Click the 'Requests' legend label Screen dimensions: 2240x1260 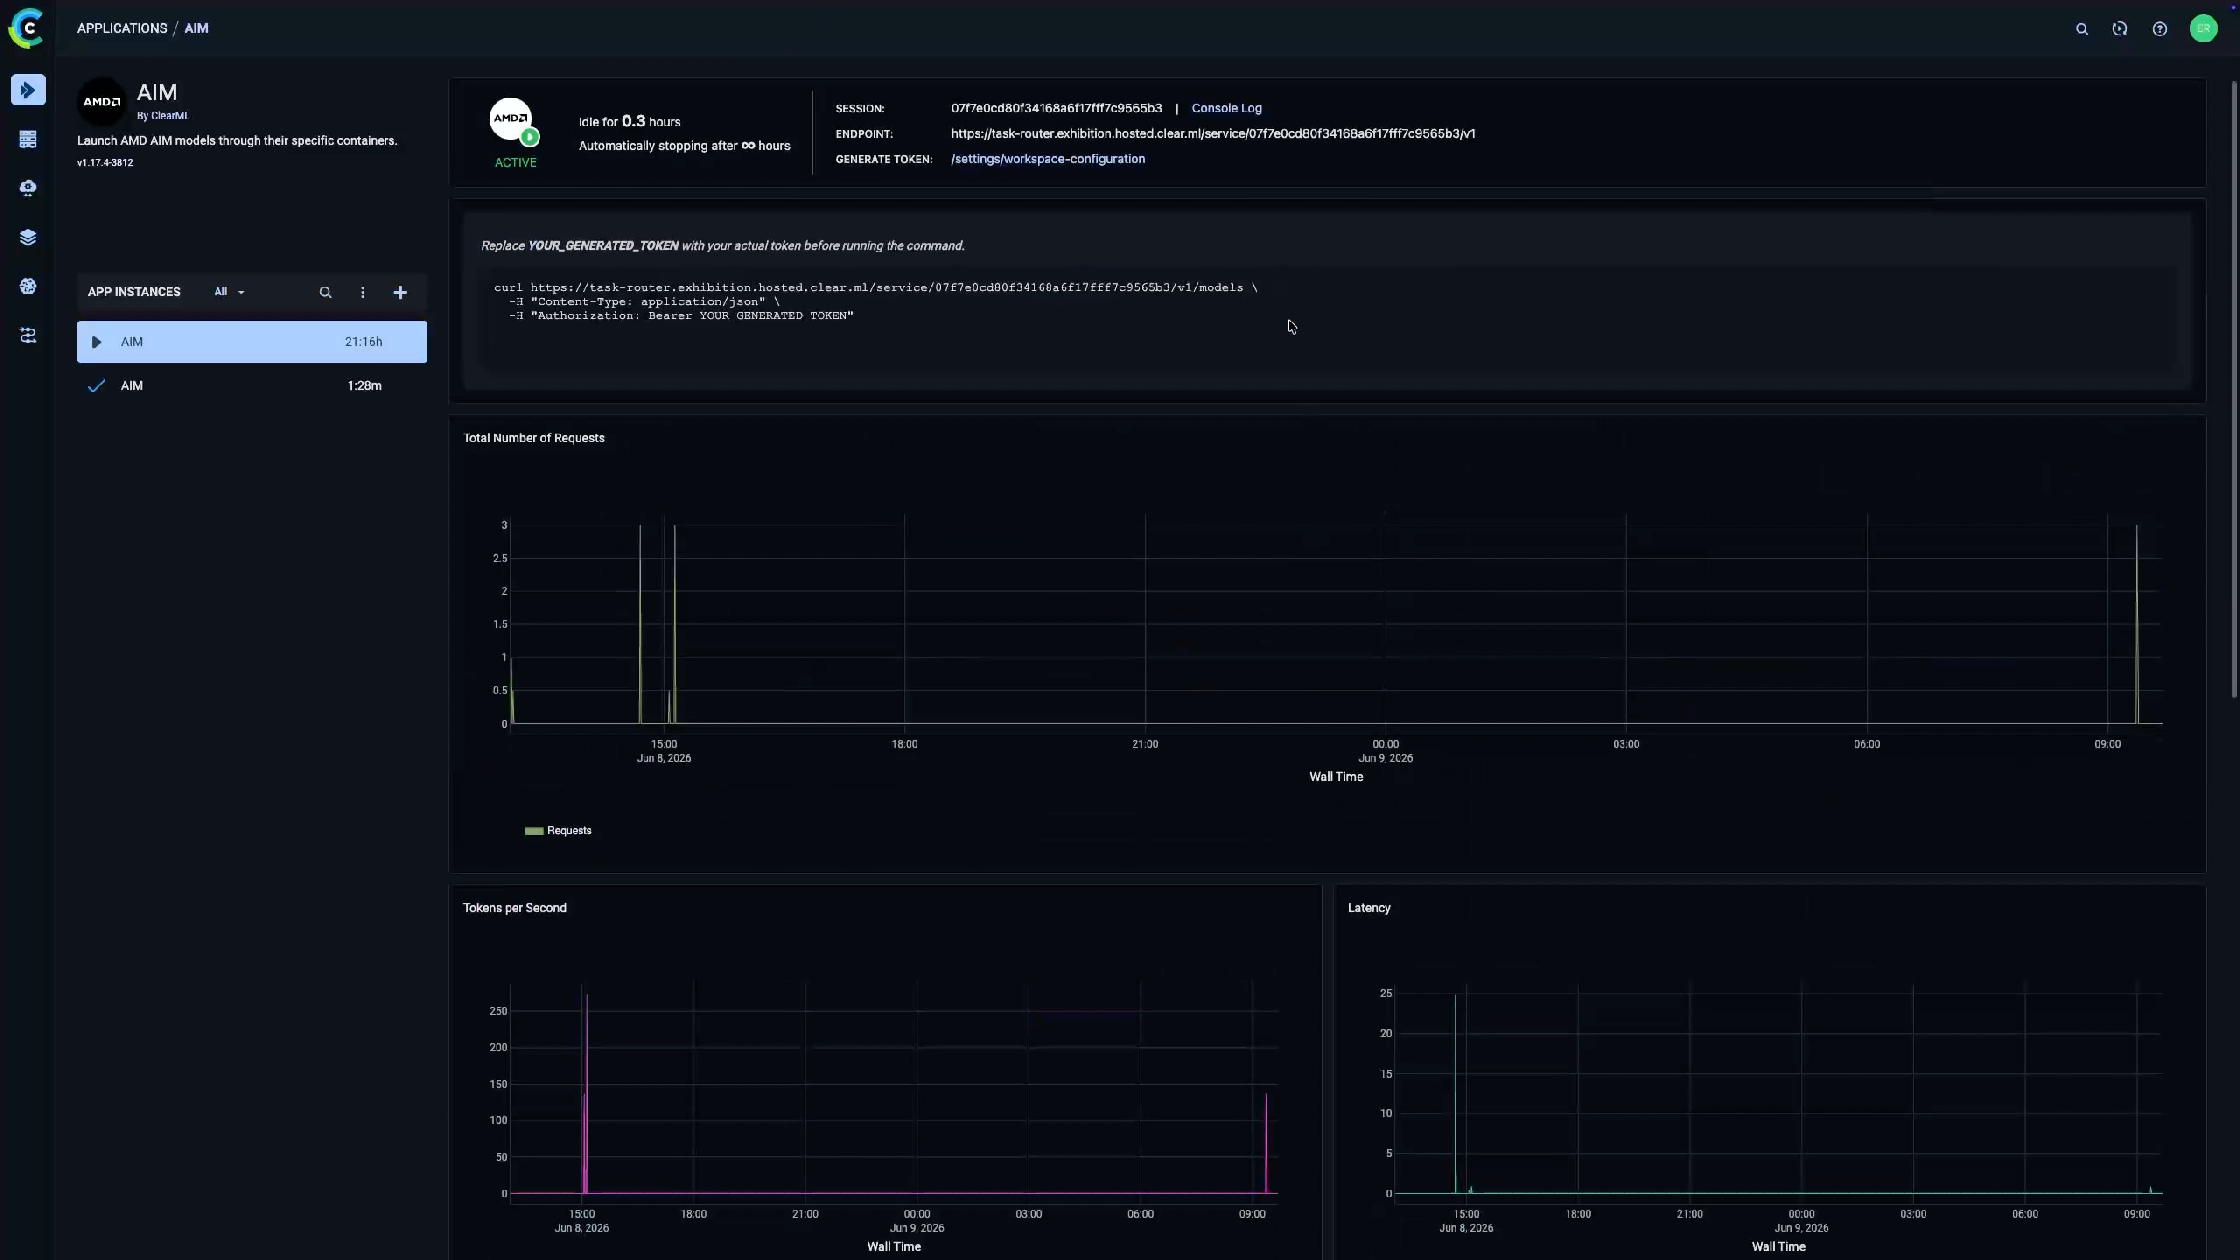point(569,831)
